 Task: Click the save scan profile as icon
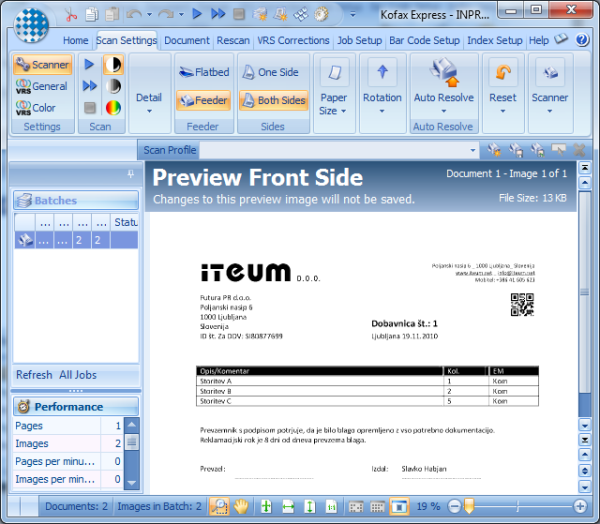click(537, 150)
